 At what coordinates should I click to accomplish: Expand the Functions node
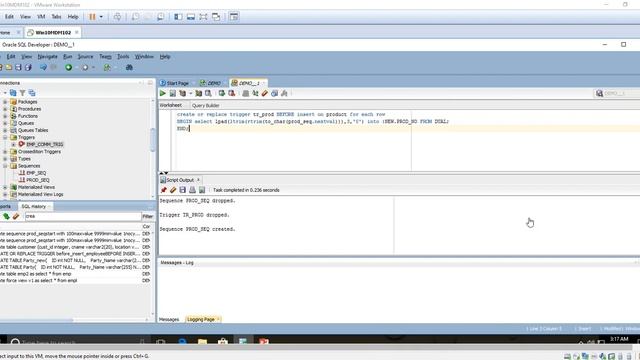pos(5,116)
